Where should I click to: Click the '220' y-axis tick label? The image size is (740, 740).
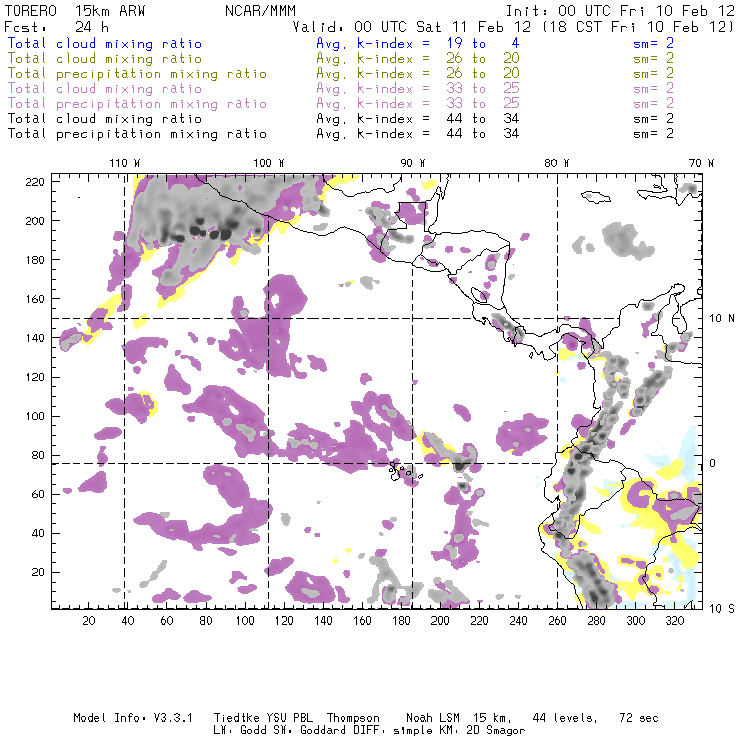pyautogui.click(x=35, y=182)
